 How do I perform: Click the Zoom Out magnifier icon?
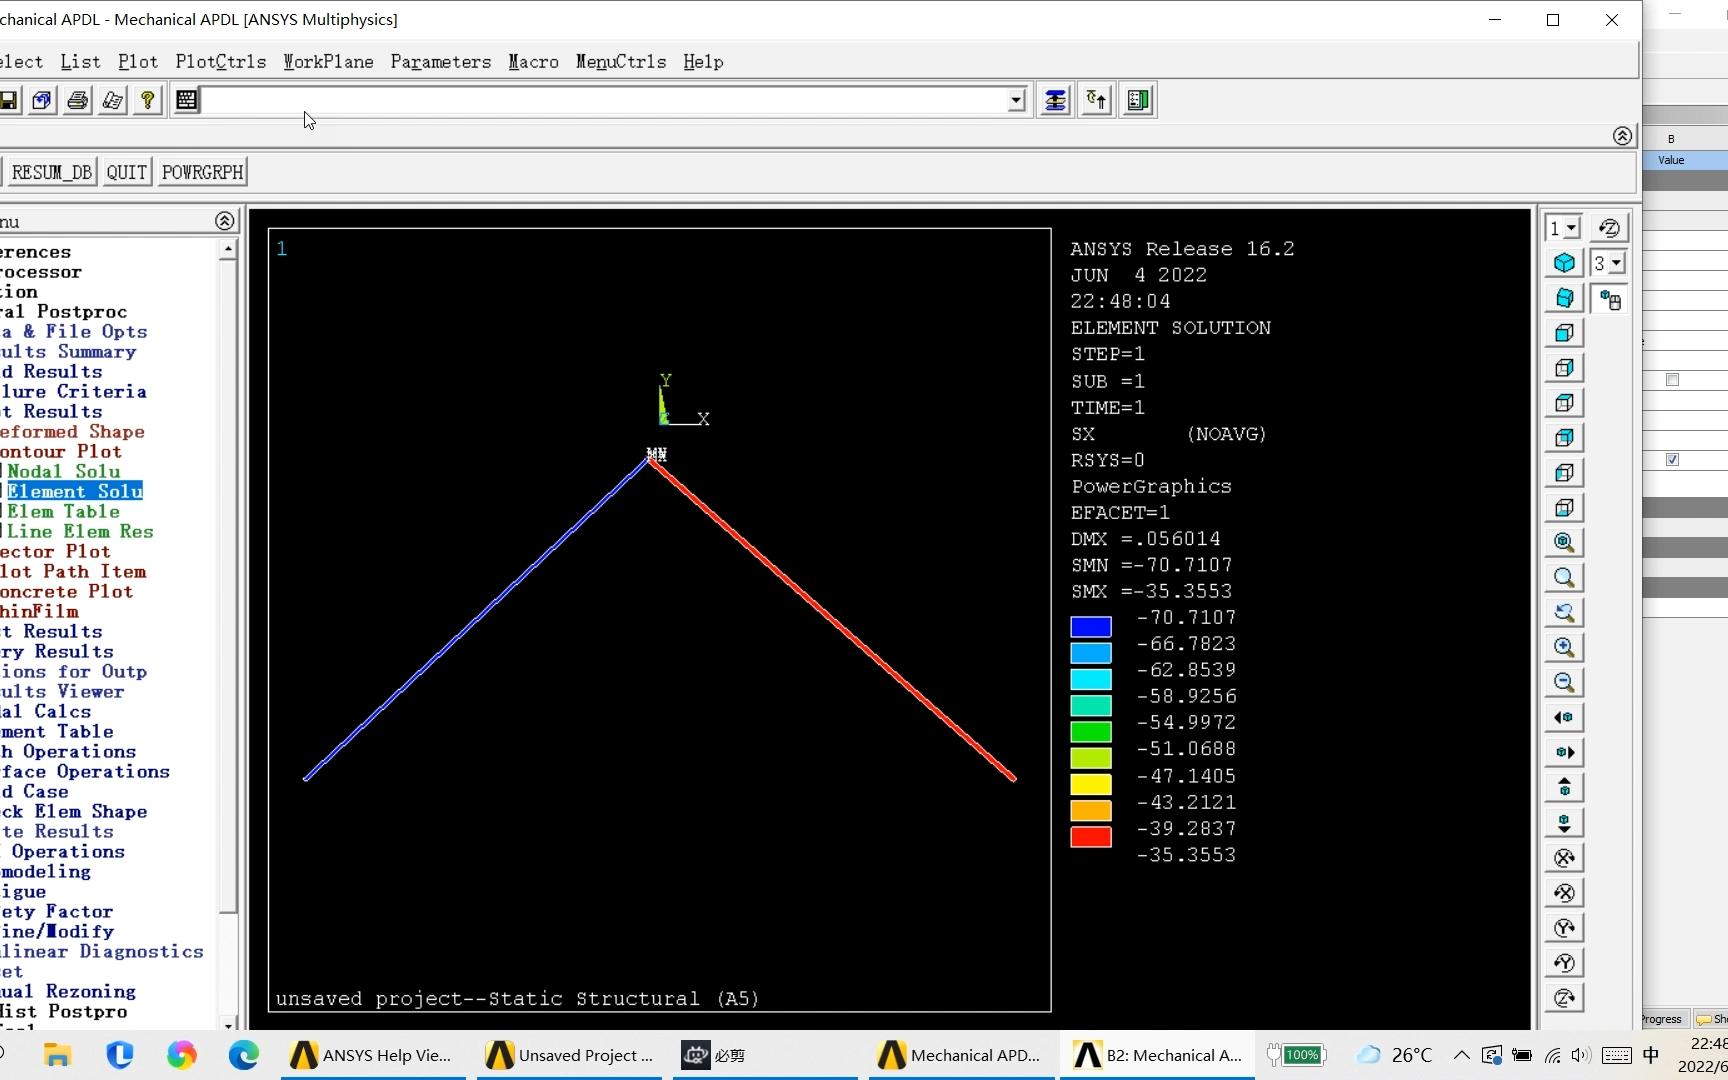(1565, 682)
